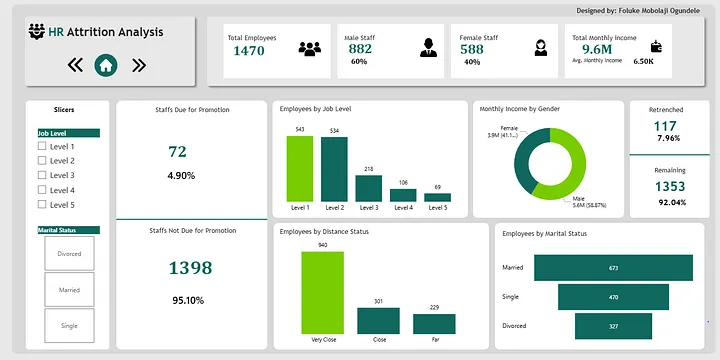
Task: Click the Employees by Marital Status title
Action: click(x=545, y=234)
